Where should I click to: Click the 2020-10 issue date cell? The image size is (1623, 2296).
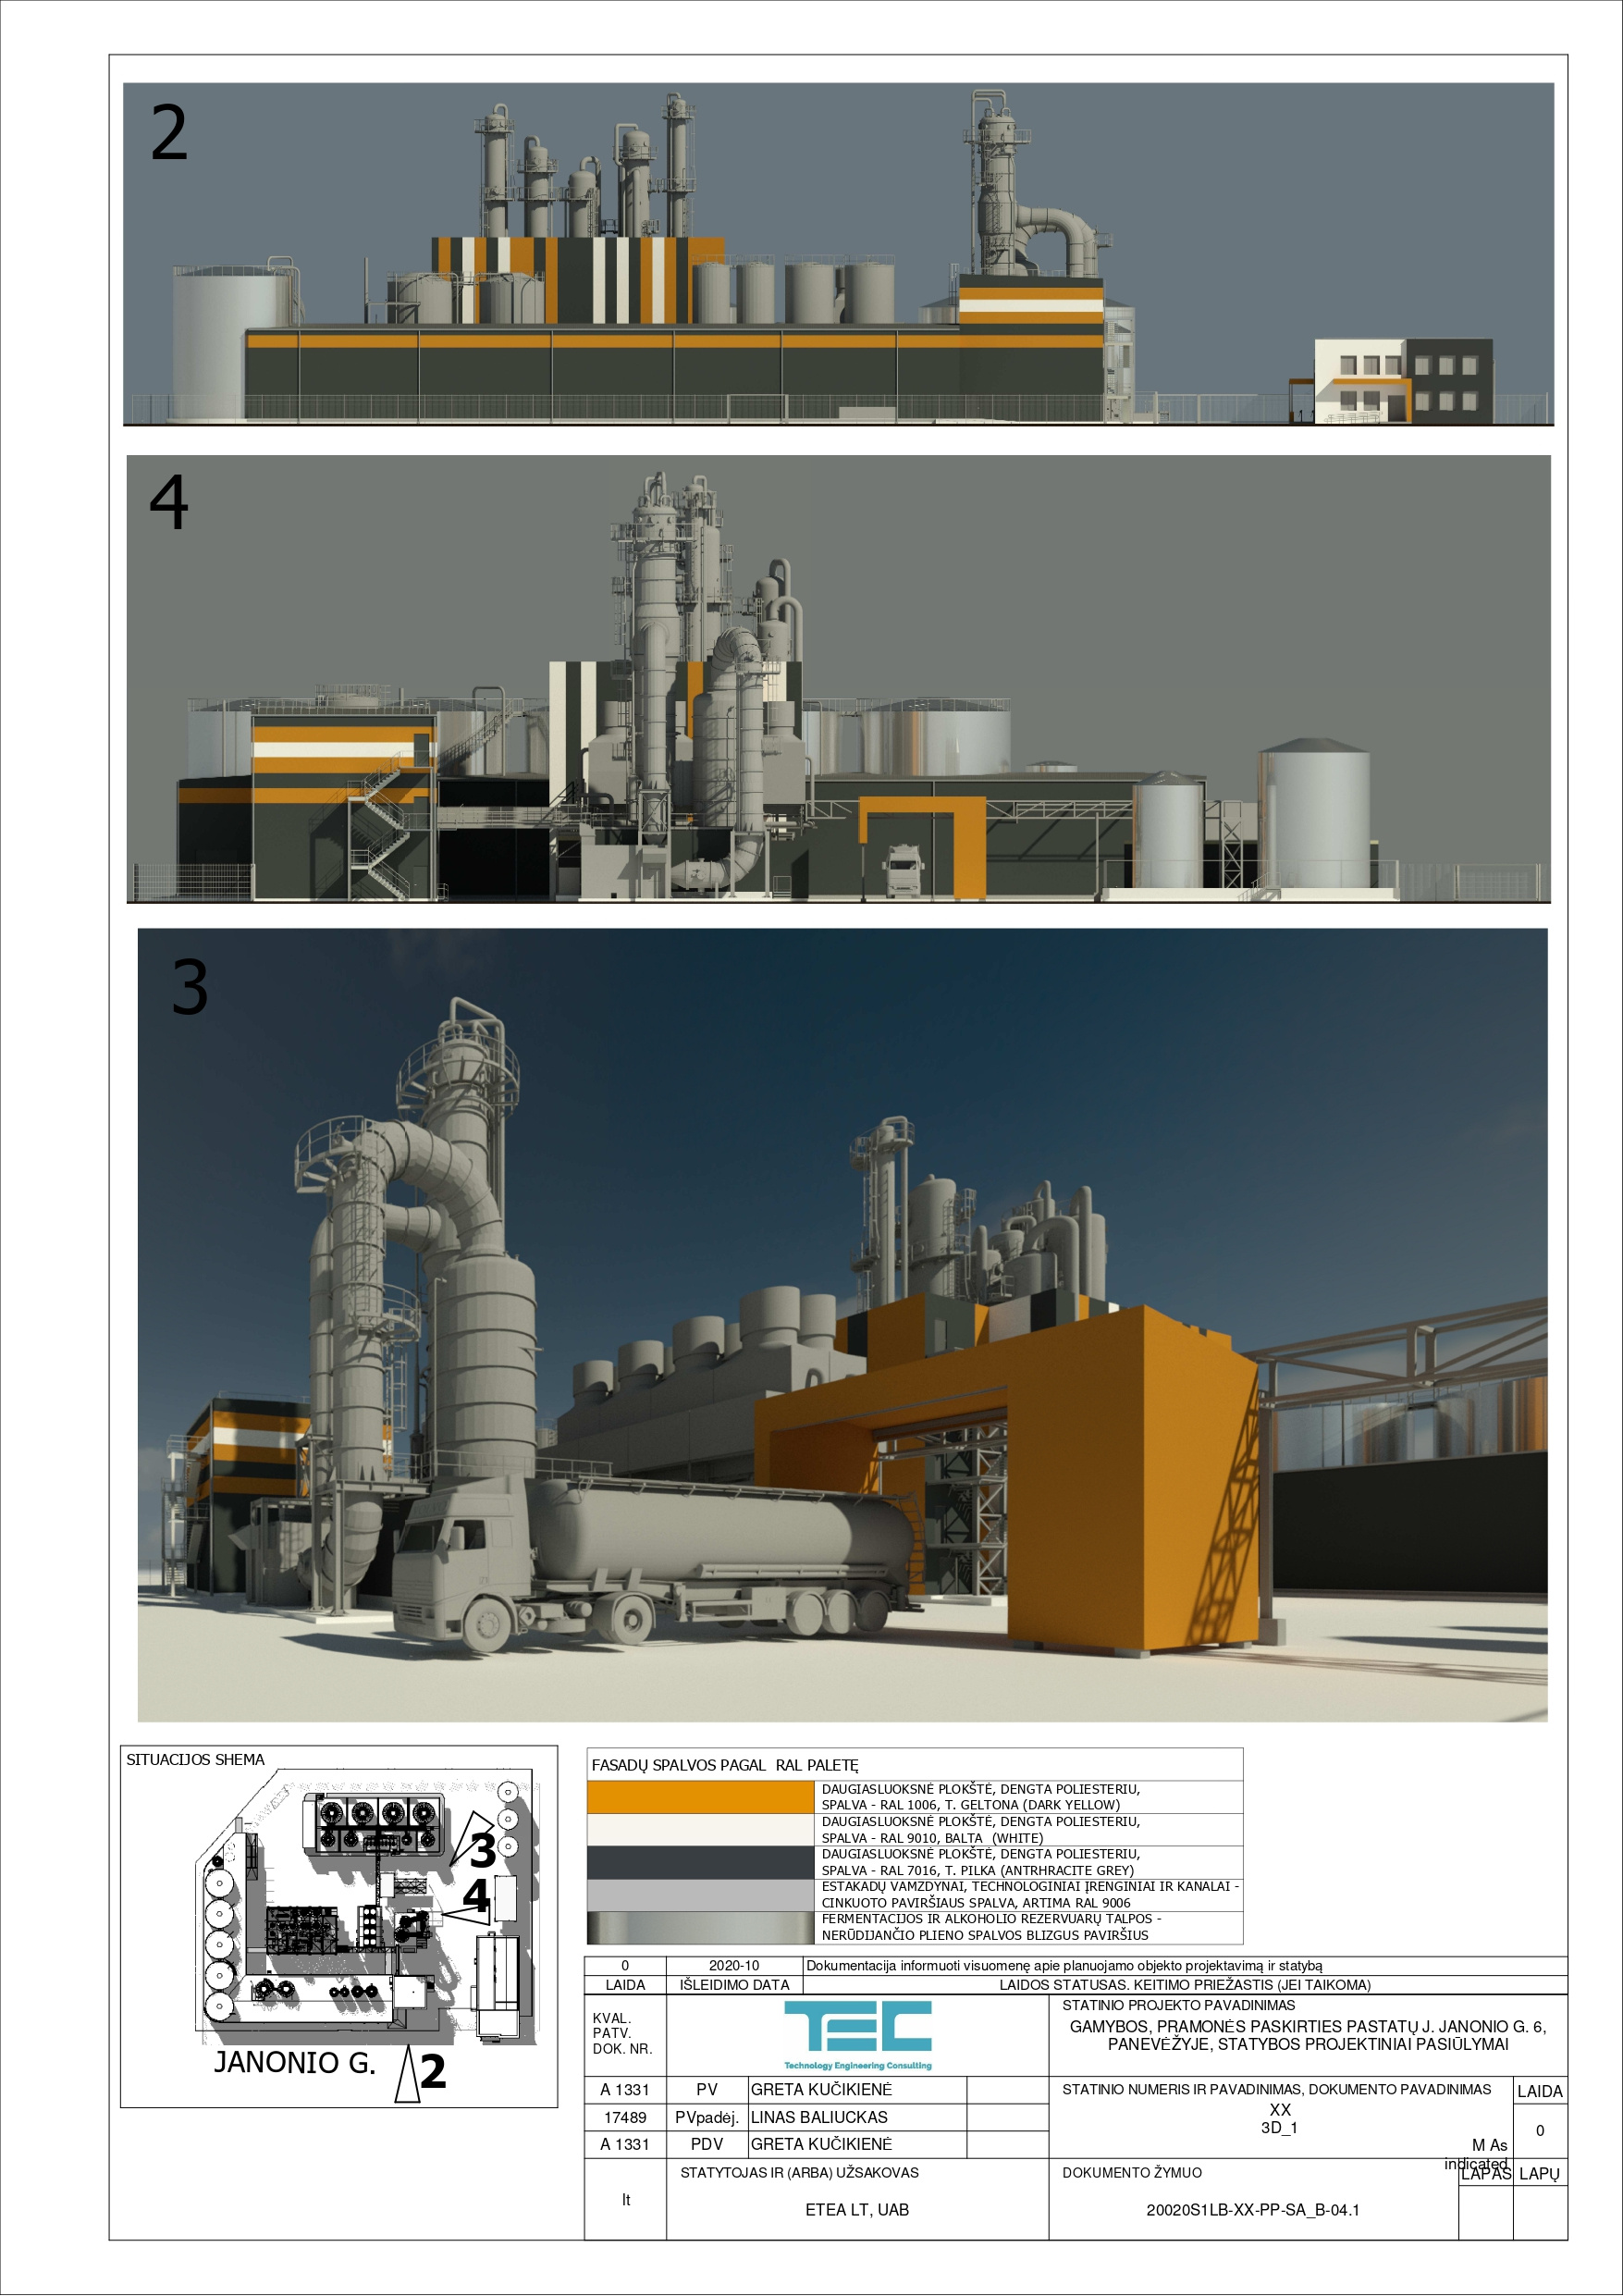(734, 1966)
